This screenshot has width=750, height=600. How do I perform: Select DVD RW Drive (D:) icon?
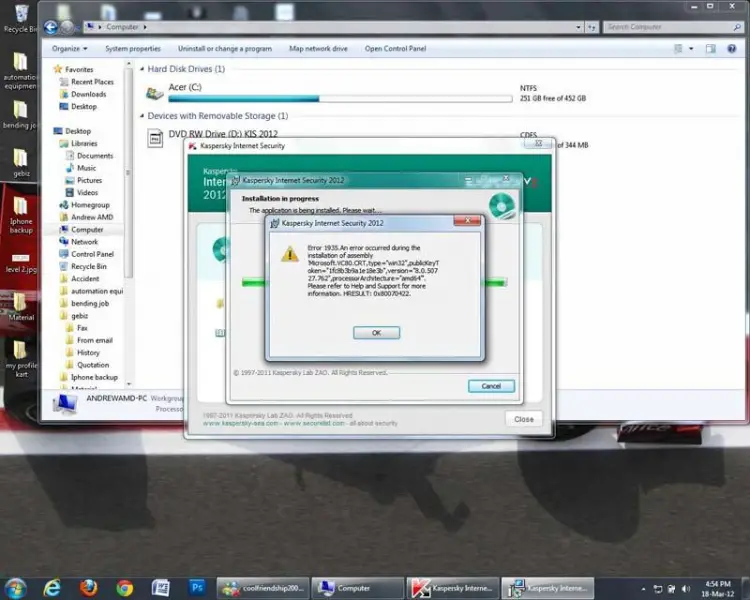(x=155, y=139)
